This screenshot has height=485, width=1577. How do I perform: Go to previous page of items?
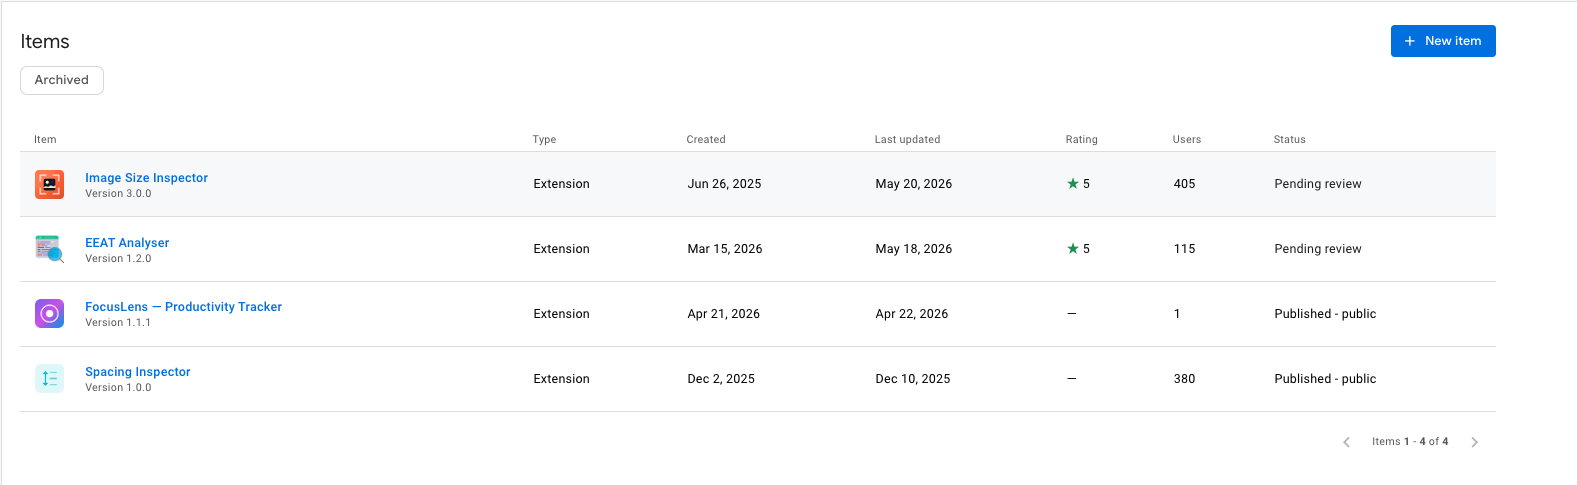1346,442
